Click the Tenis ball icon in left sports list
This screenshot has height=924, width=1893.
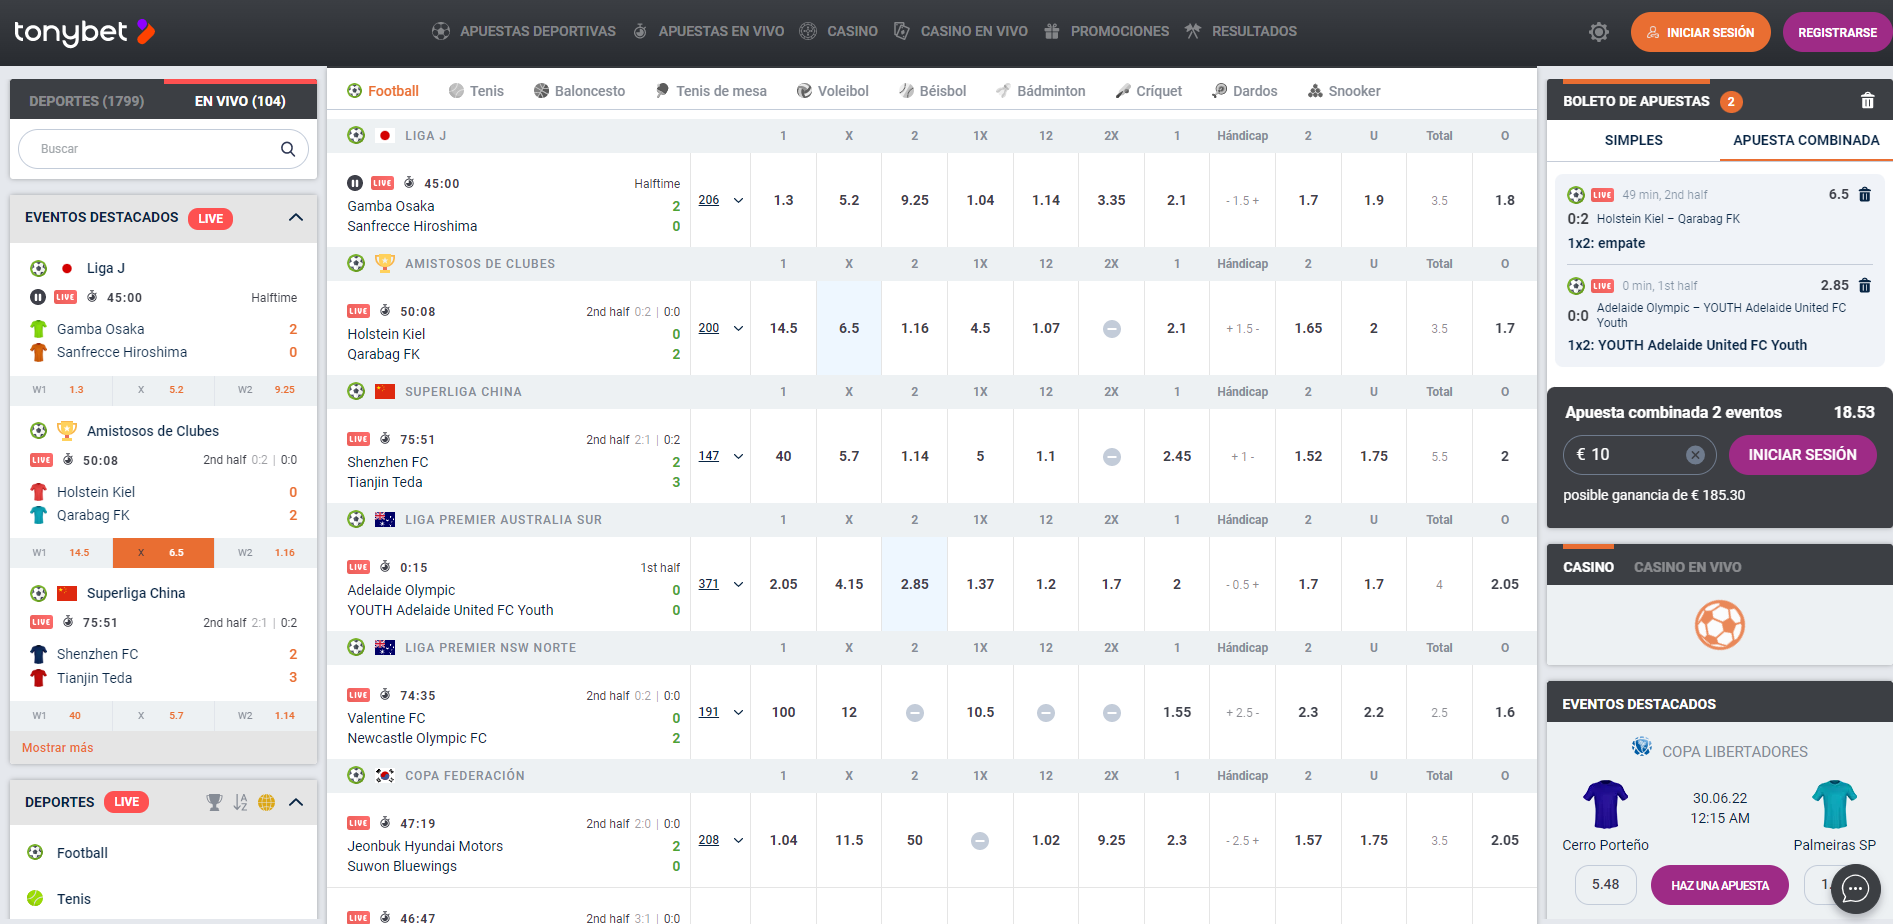(x=35, y=898)
